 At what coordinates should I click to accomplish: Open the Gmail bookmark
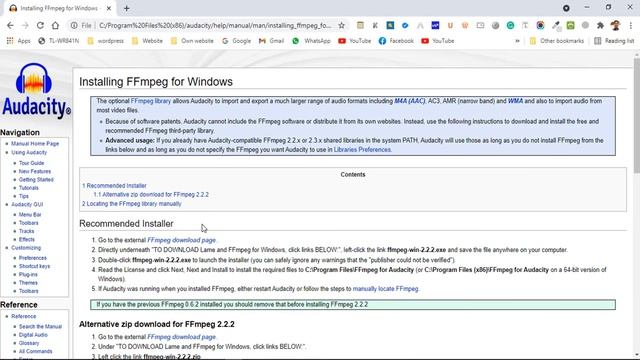[x=271, y=41]
